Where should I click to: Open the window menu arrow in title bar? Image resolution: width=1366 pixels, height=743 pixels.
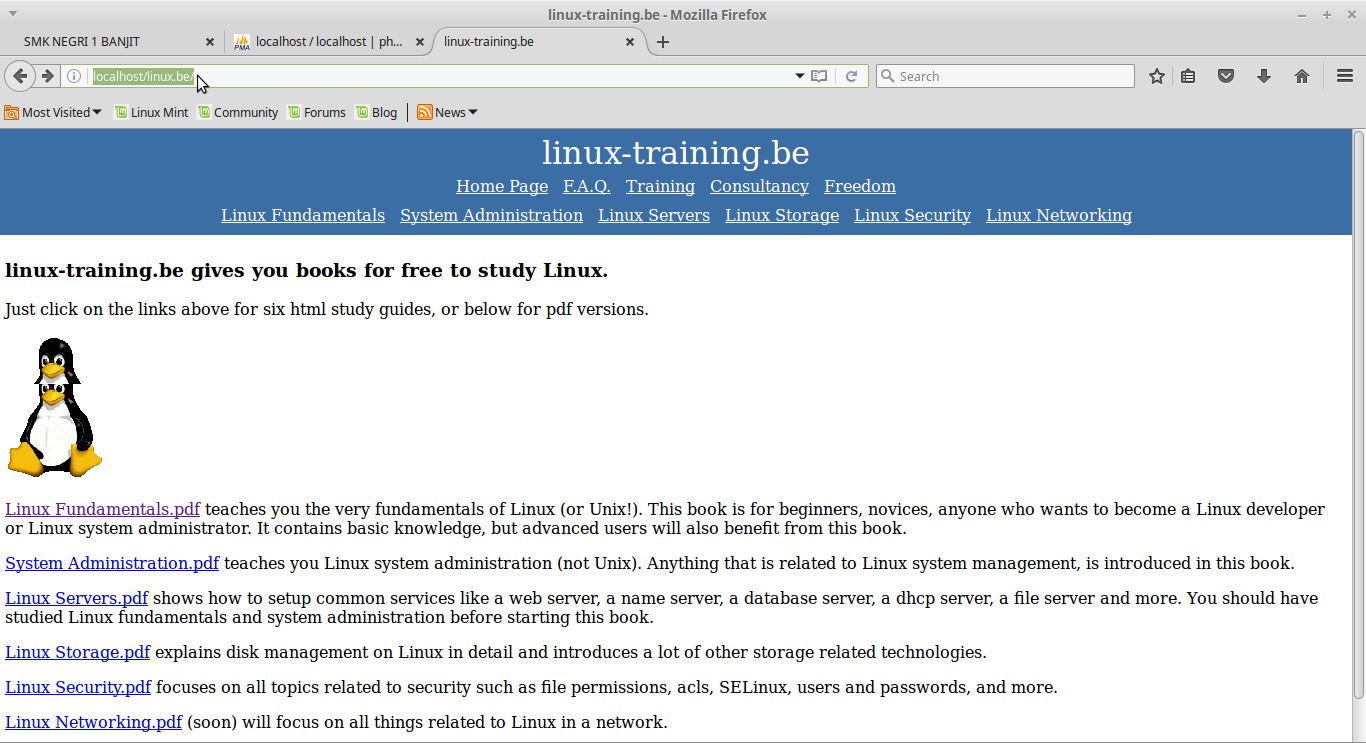point(12,14)
